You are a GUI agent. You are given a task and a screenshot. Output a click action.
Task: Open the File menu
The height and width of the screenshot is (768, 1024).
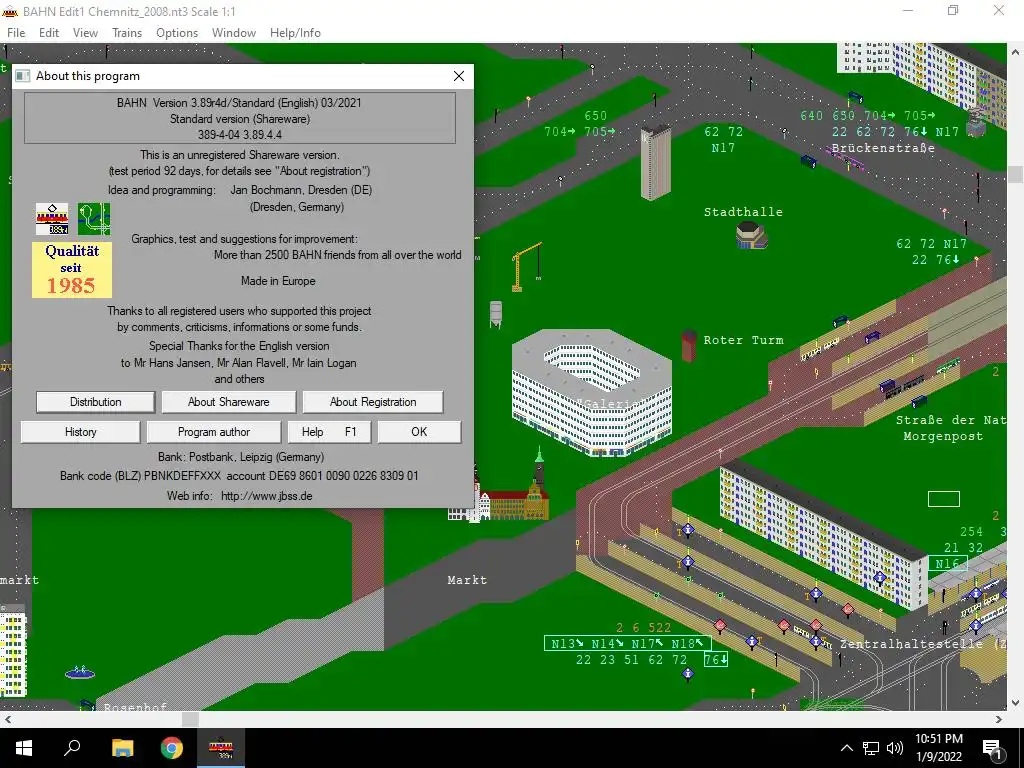[16, 33]
